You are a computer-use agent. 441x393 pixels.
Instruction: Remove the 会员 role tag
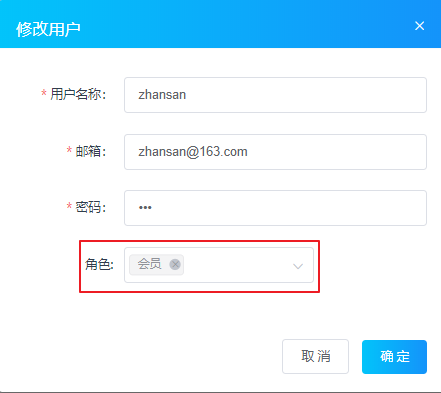[x=175, y=265]
